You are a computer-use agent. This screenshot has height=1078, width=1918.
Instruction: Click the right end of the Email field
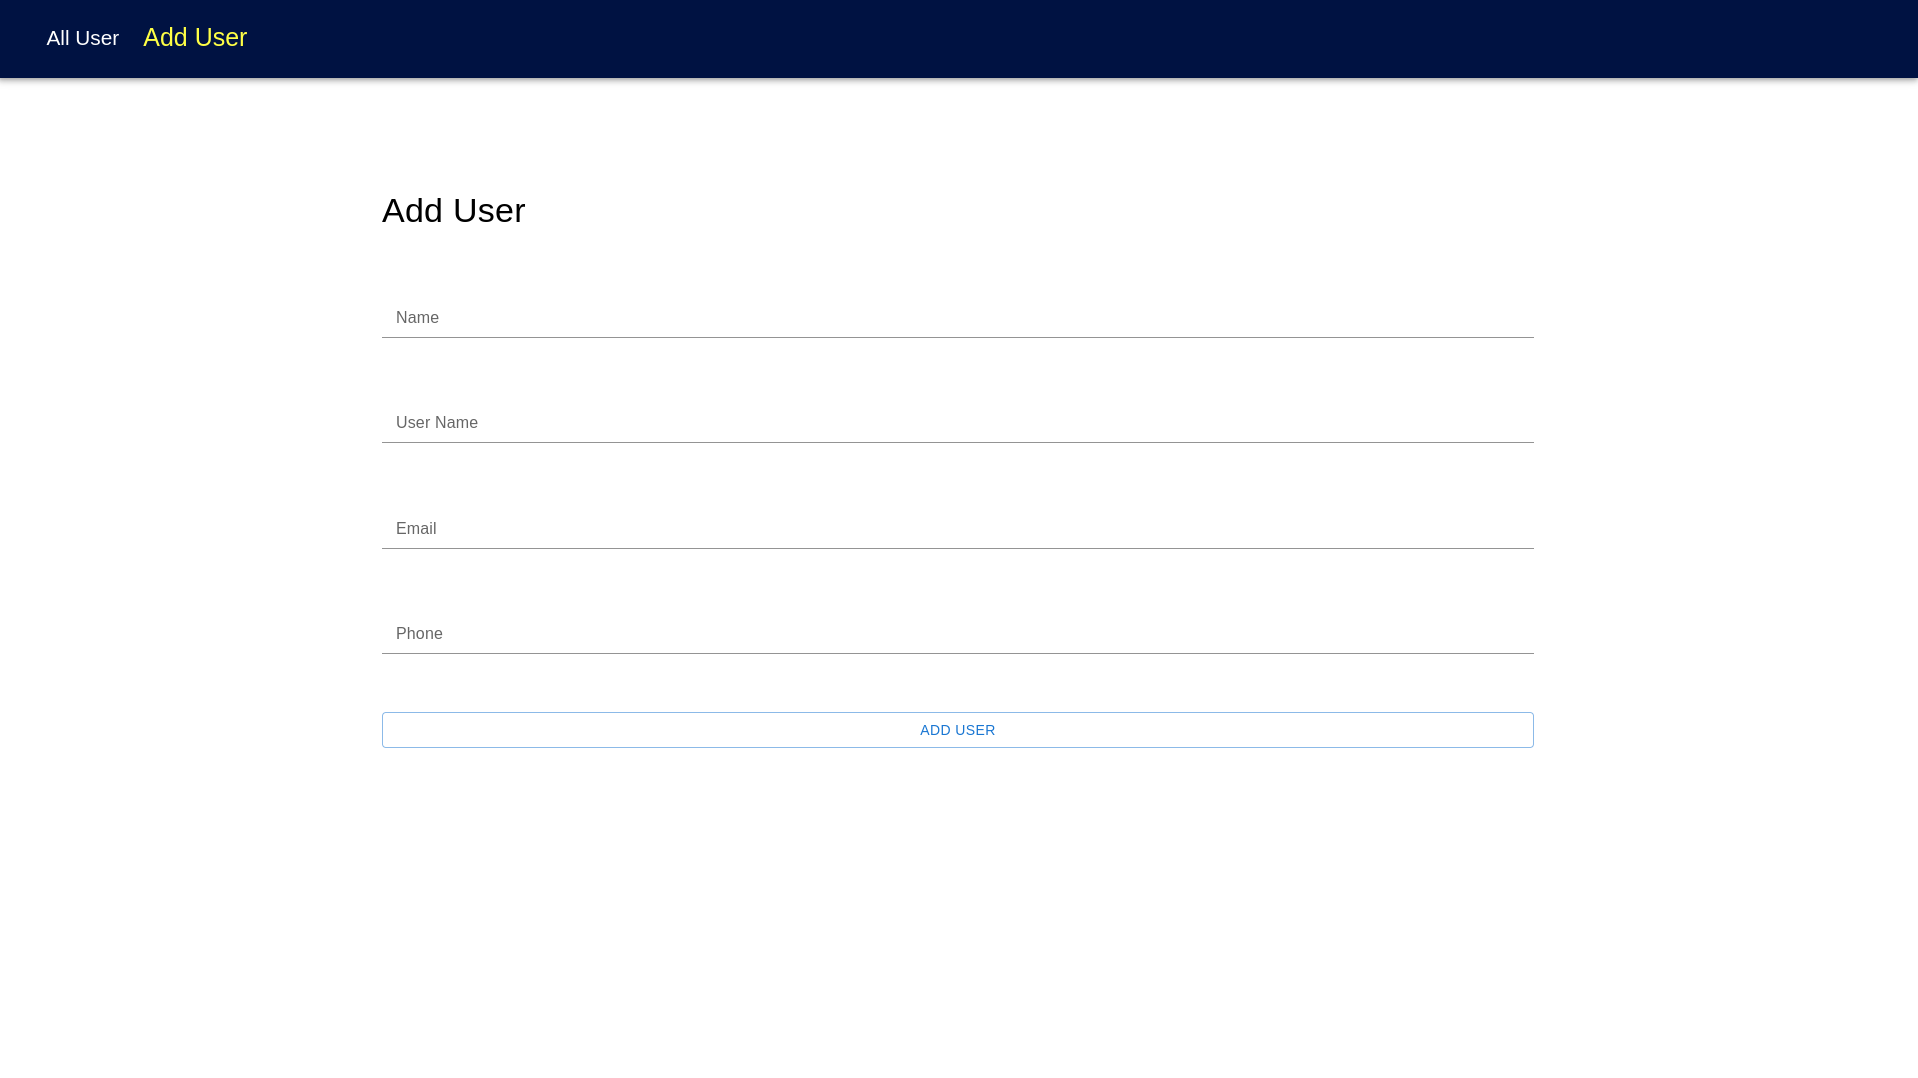coord(1500,529)
